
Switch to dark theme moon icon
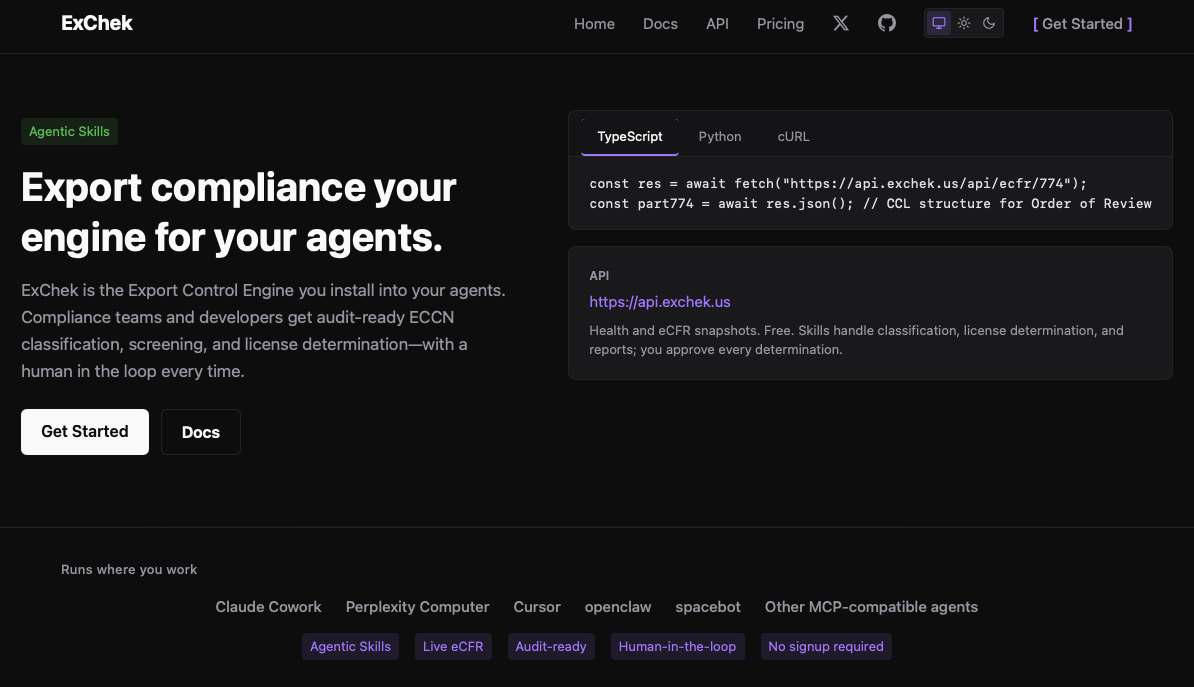pyautogui.click(x=989, y=23)
